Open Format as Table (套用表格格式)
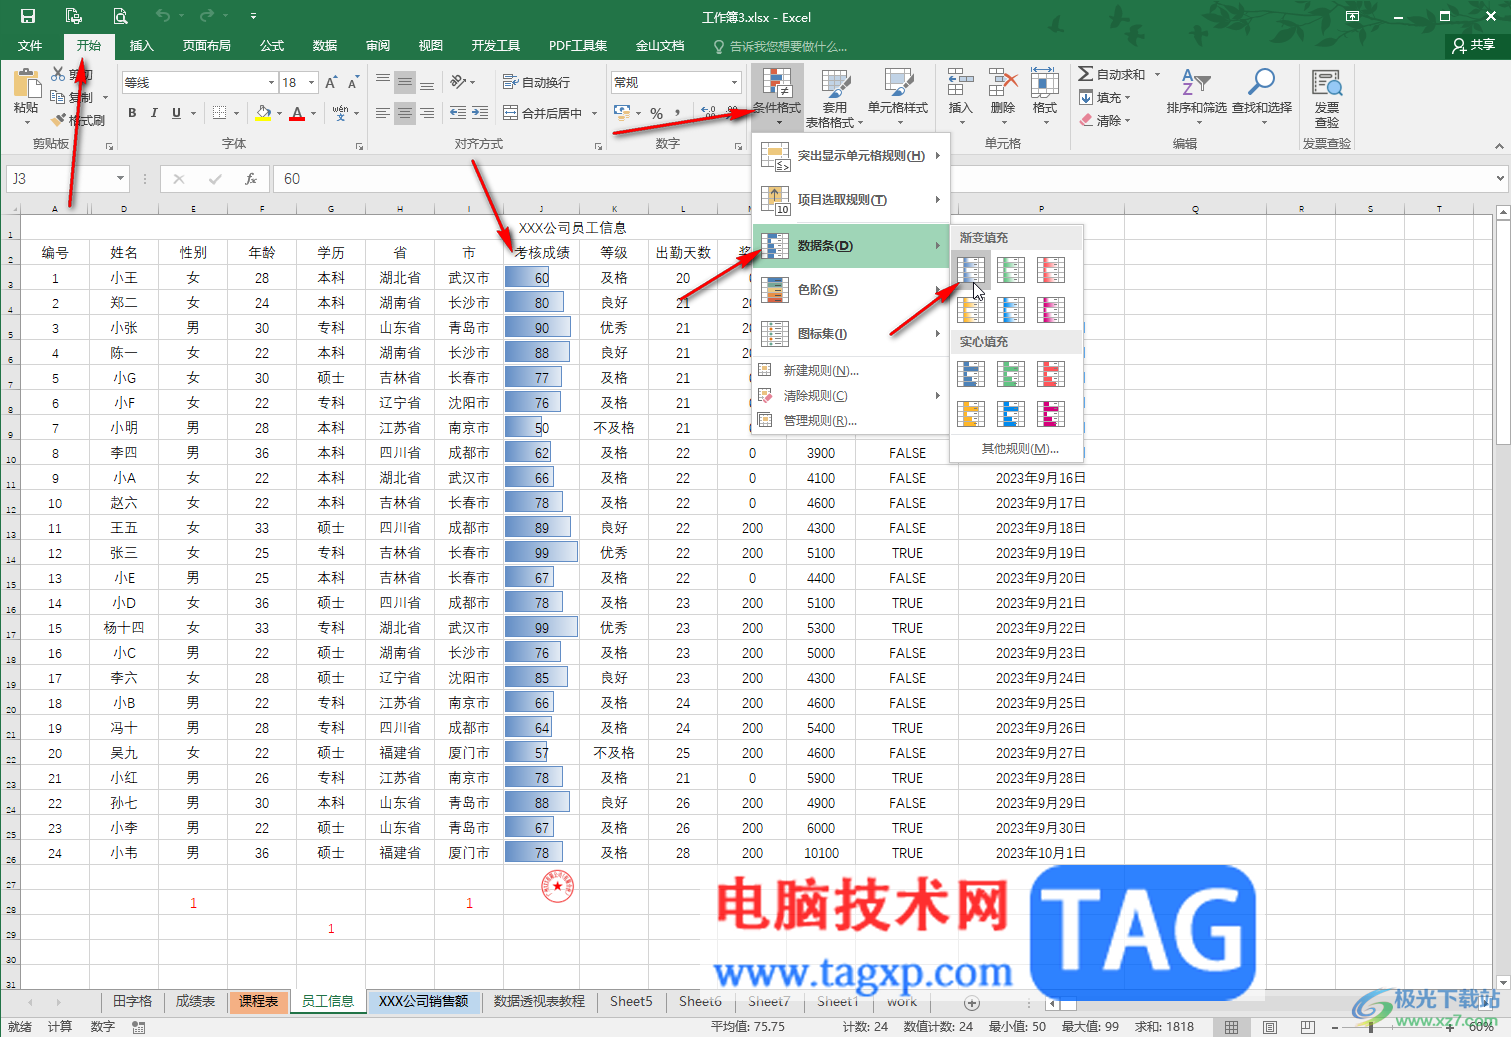This screenshot has width=1511, height=1037. 834,97
